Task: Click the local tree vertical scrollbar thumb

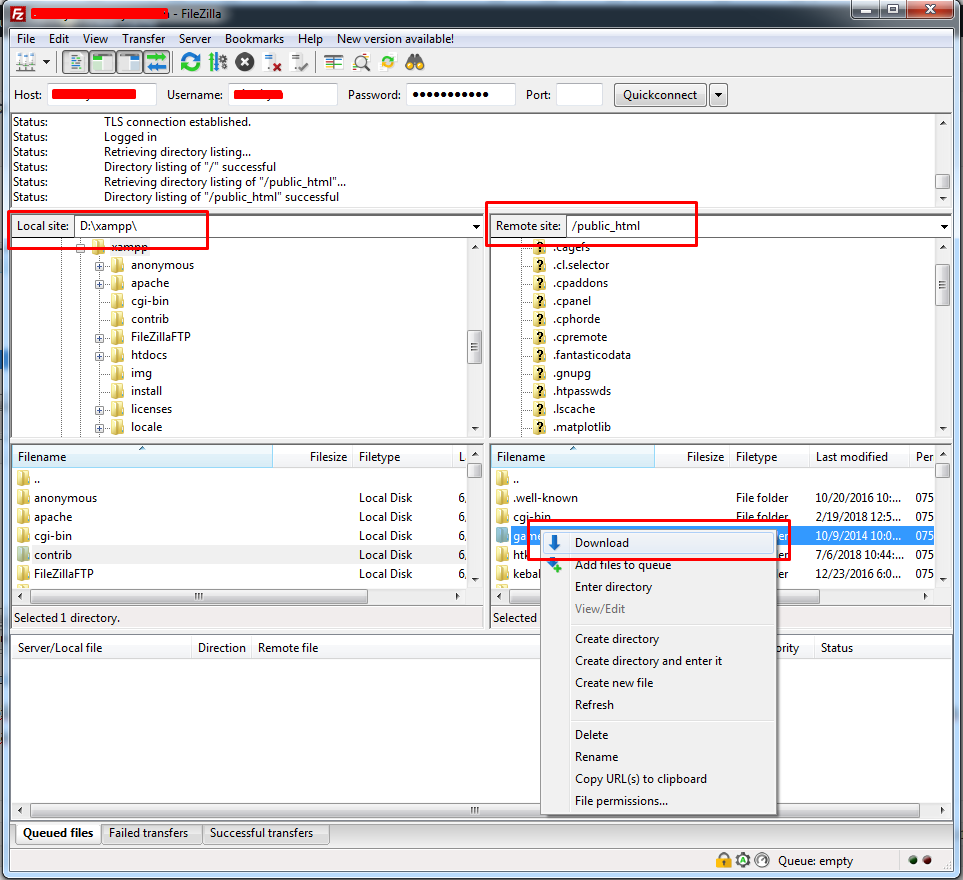Action: (x=474, y=347)
